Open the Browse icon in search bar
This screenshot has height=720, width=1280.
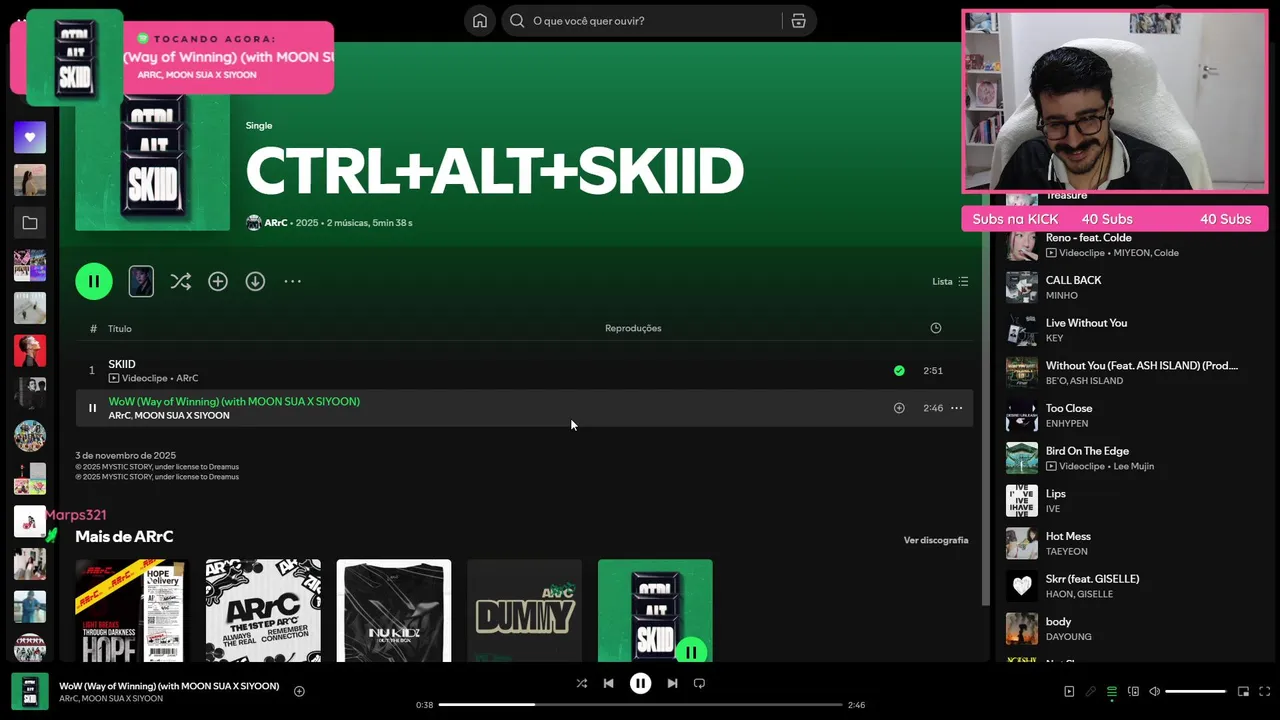pos(798,21)
